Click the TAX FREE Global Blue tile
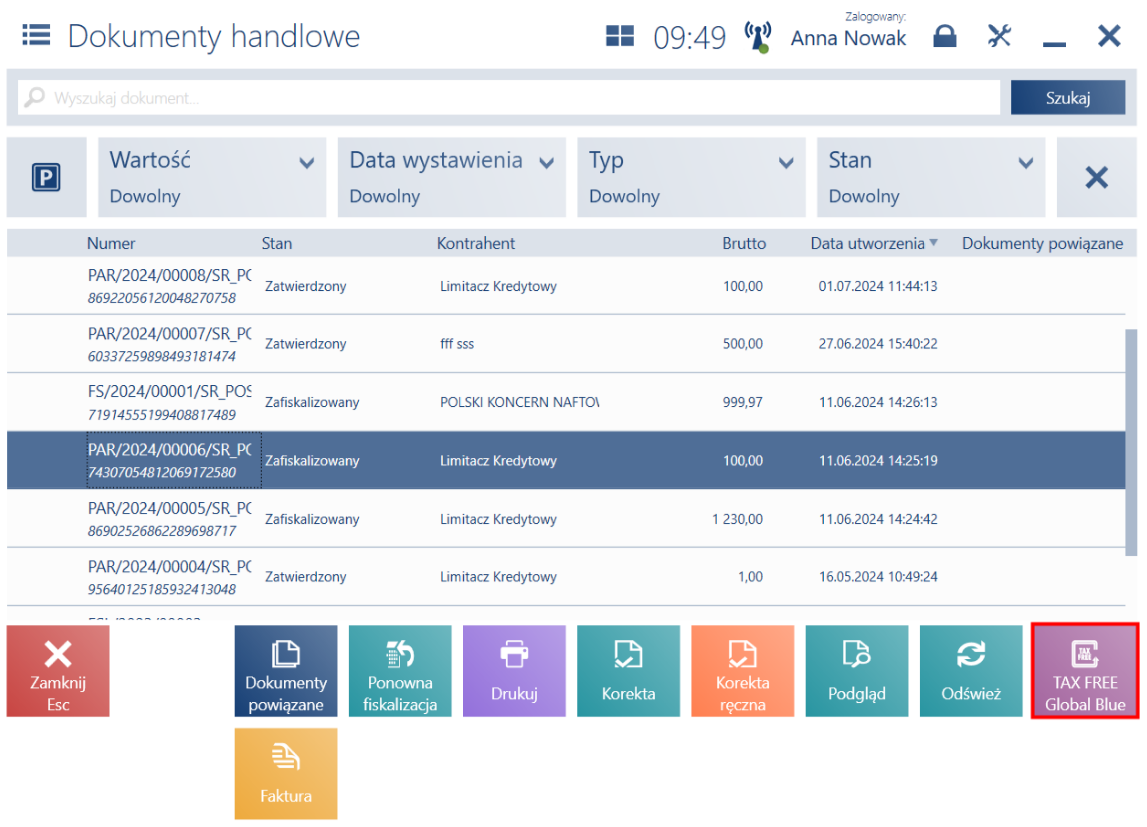1147x827 pixels. tap(1085, 671)
